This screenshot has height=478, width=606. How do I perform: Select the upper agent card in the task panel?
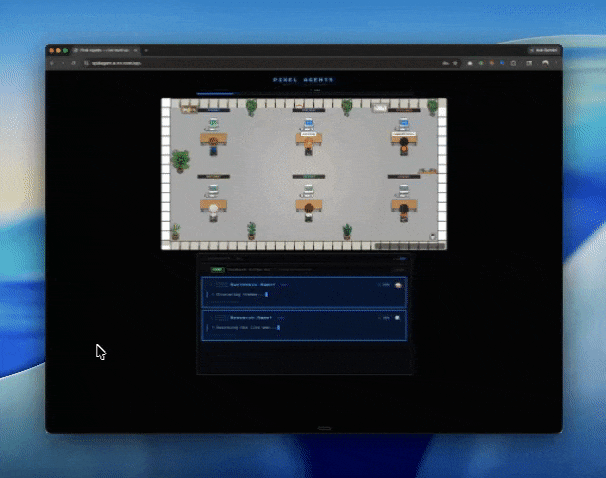pyautogui.click(x=304, y=292)
